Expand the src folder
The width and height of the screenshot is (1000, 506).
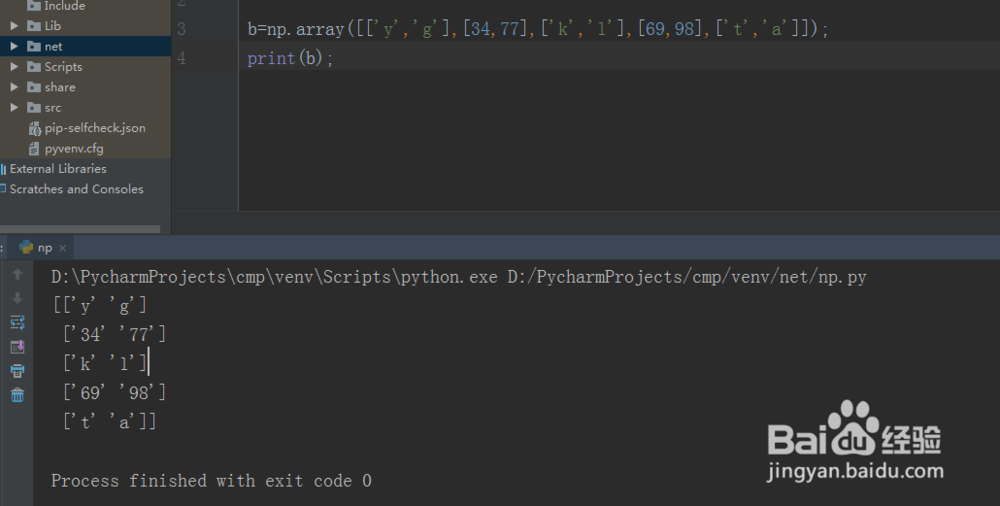(14, 107)
